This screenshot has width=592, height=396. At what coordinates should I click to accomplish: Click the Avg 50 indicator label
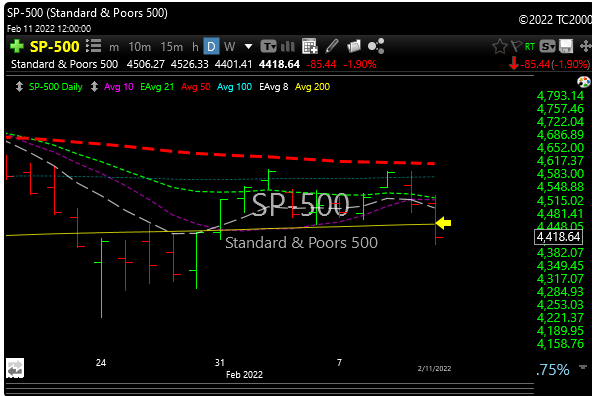click(x=196, y=87)
